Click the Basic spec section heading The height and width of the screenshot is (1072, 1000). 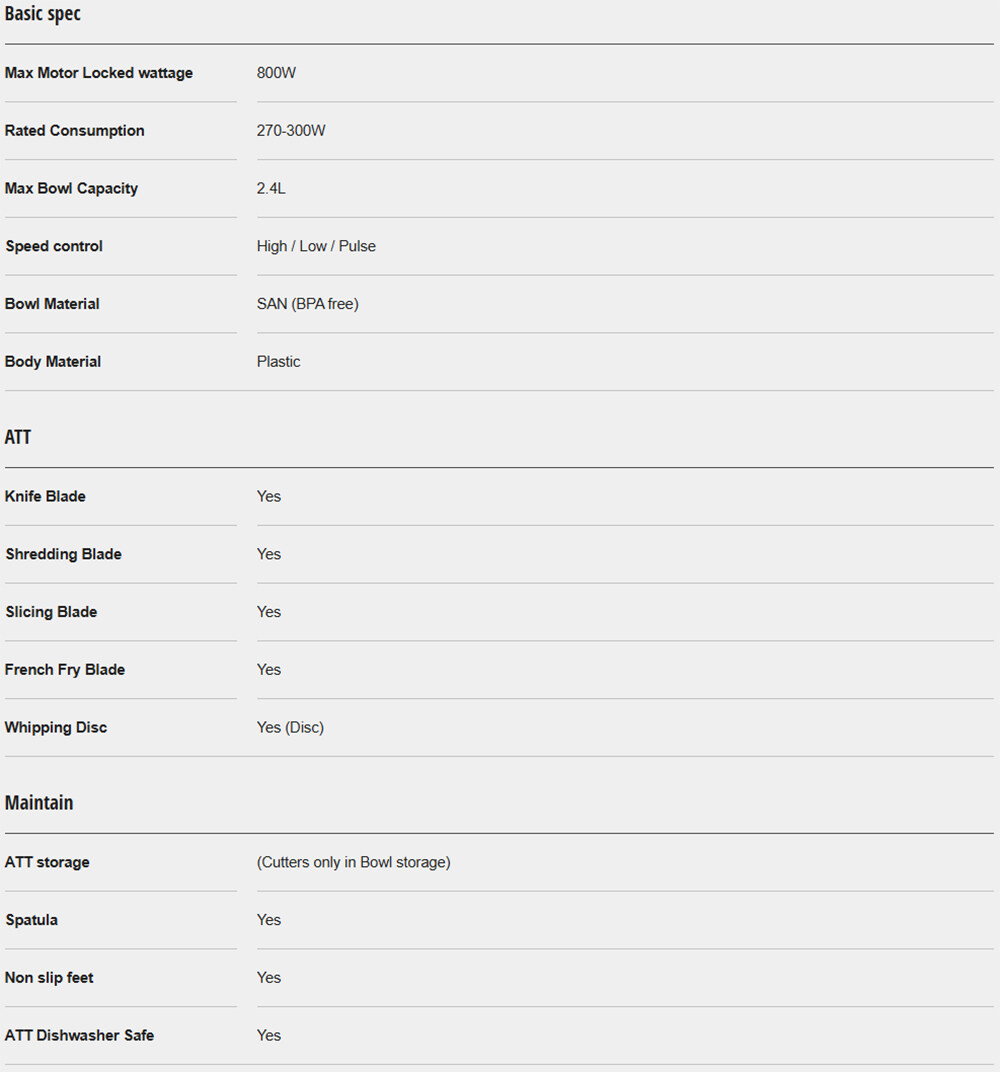43,15
